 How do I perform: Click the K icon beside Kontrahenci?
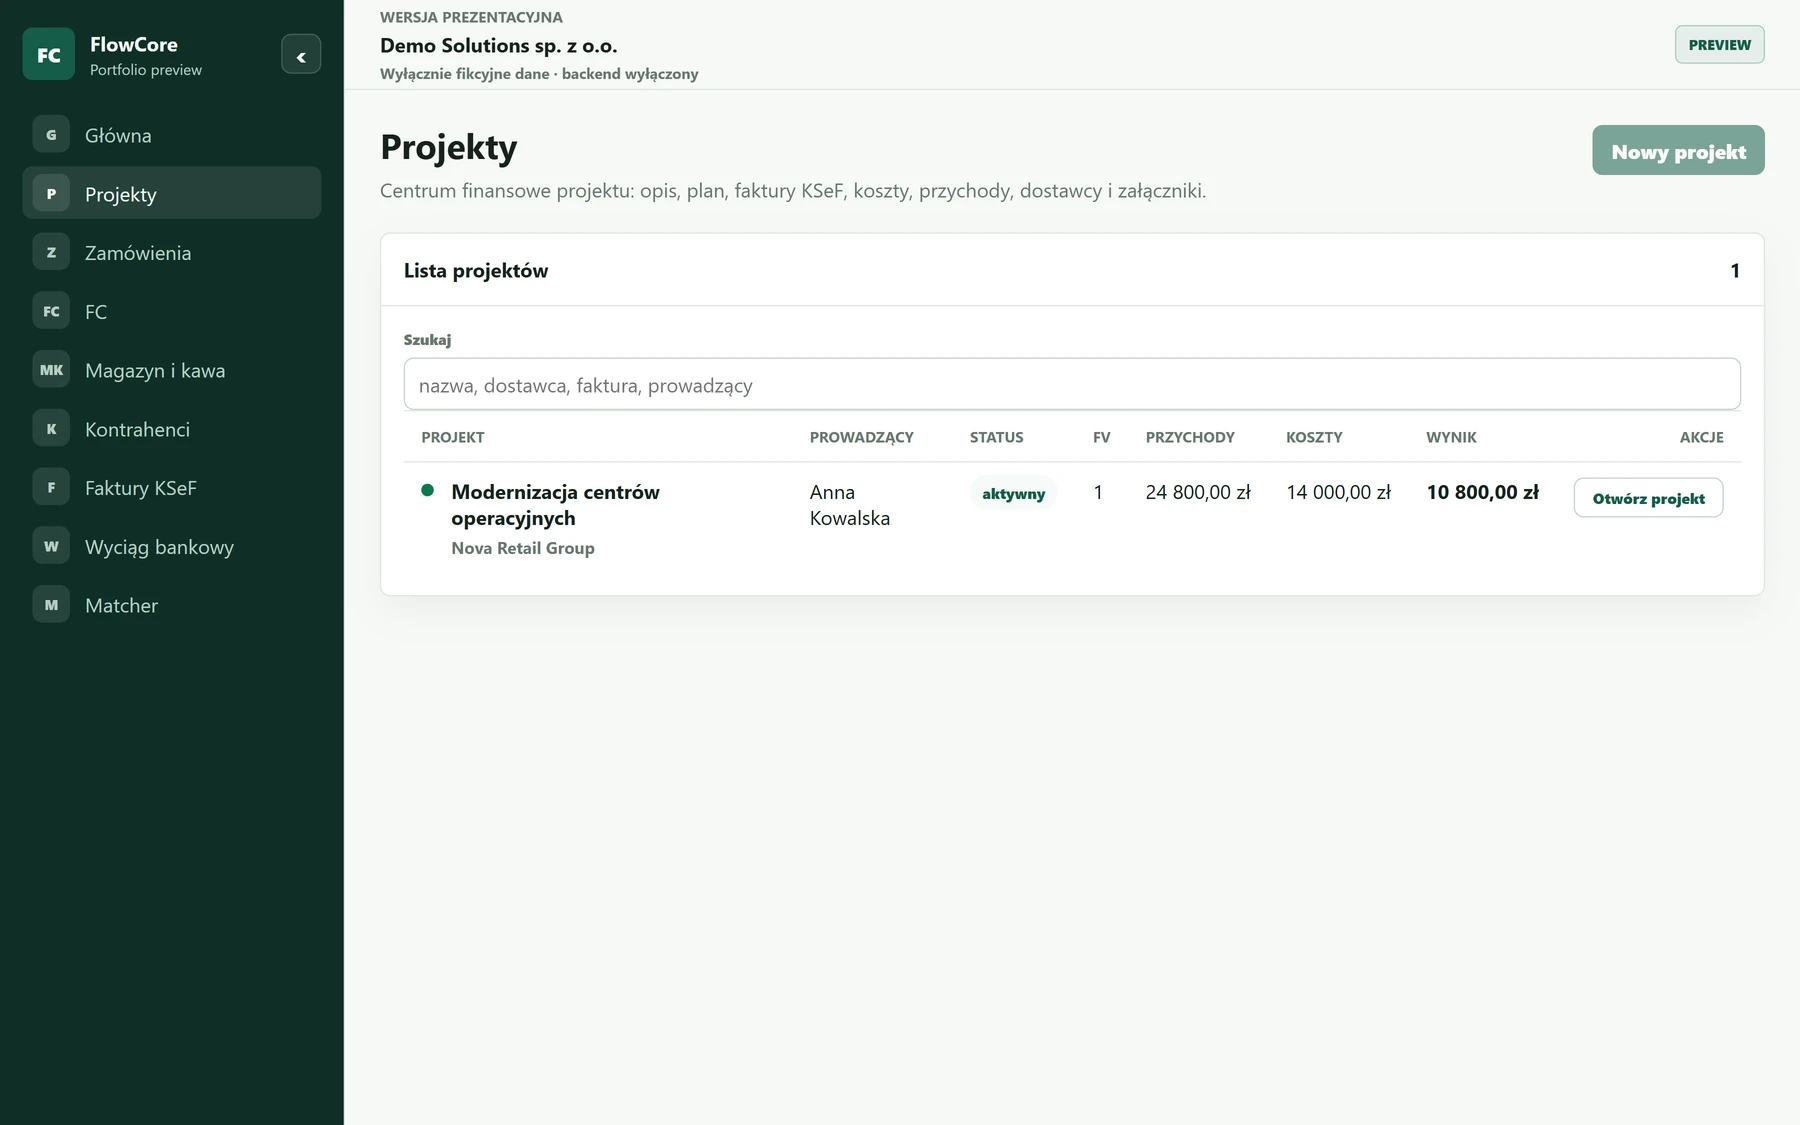(51, 428)
